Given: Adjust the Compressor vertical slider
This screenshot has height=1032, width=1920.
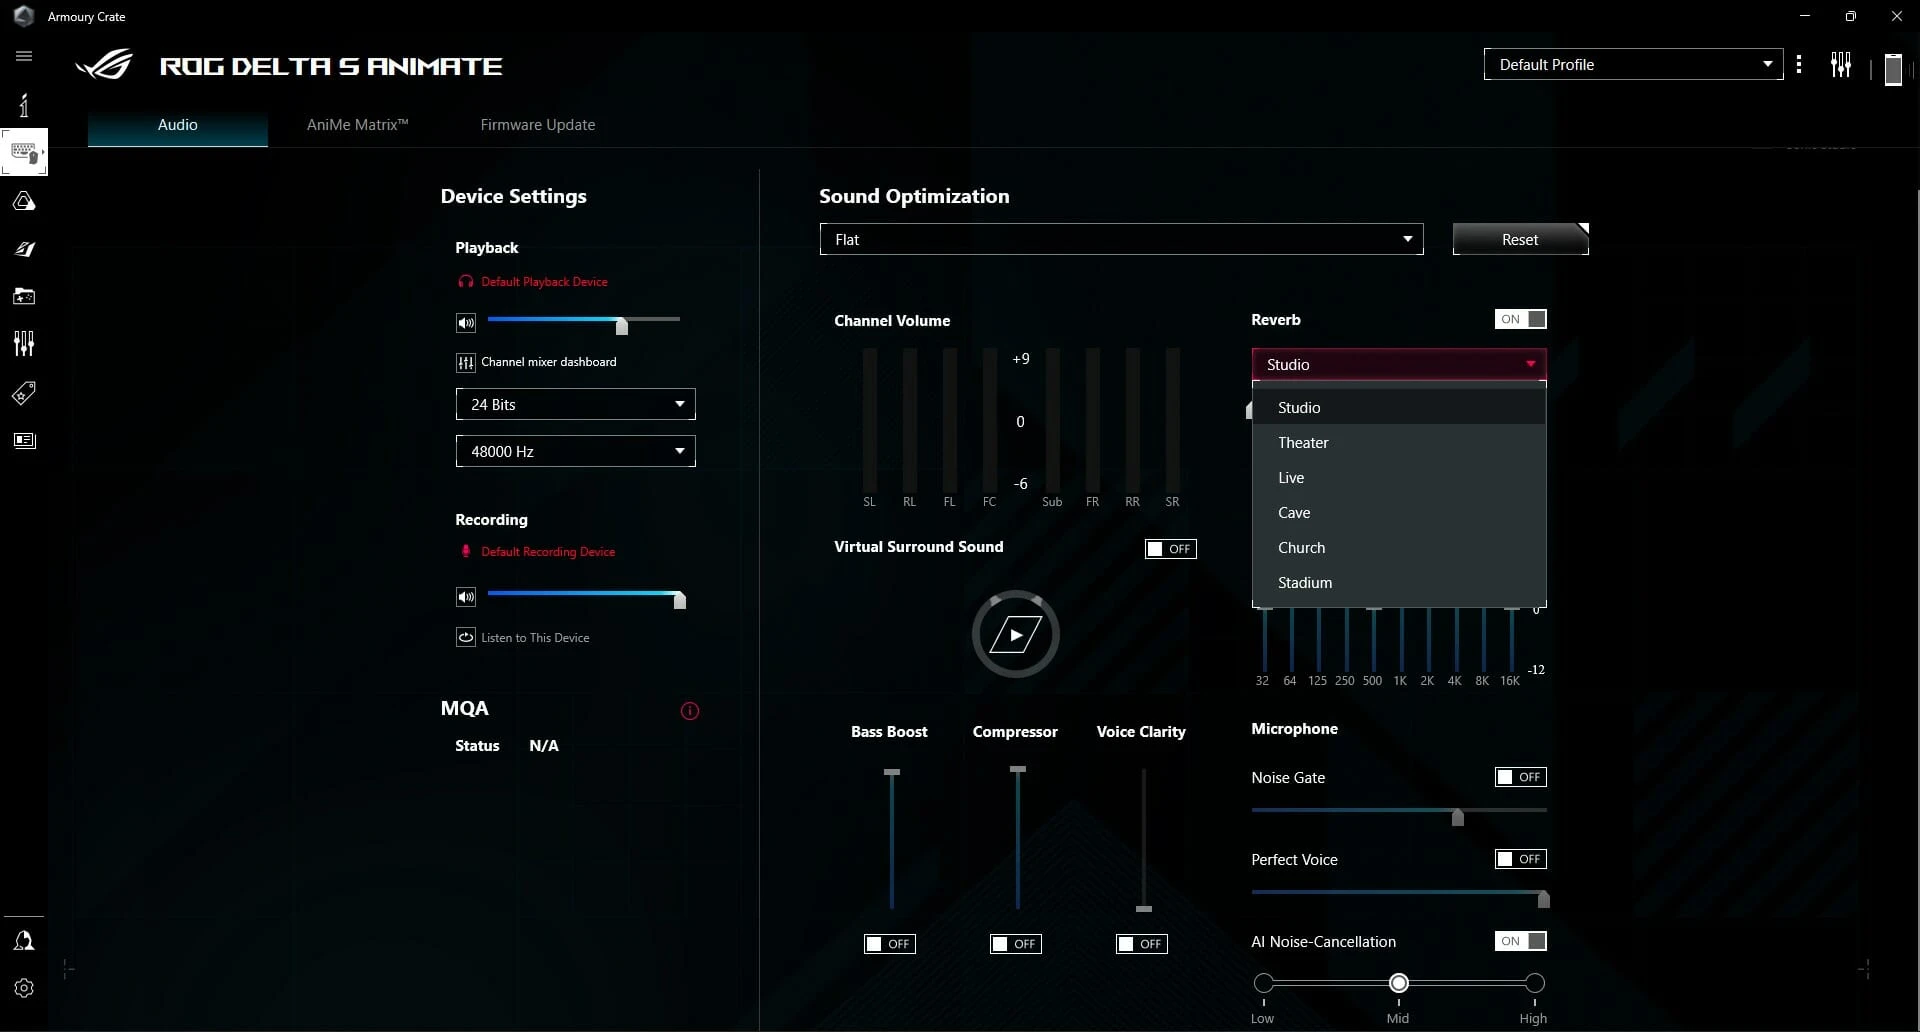Looking at the screenshot, I should tap(1018, 838).
